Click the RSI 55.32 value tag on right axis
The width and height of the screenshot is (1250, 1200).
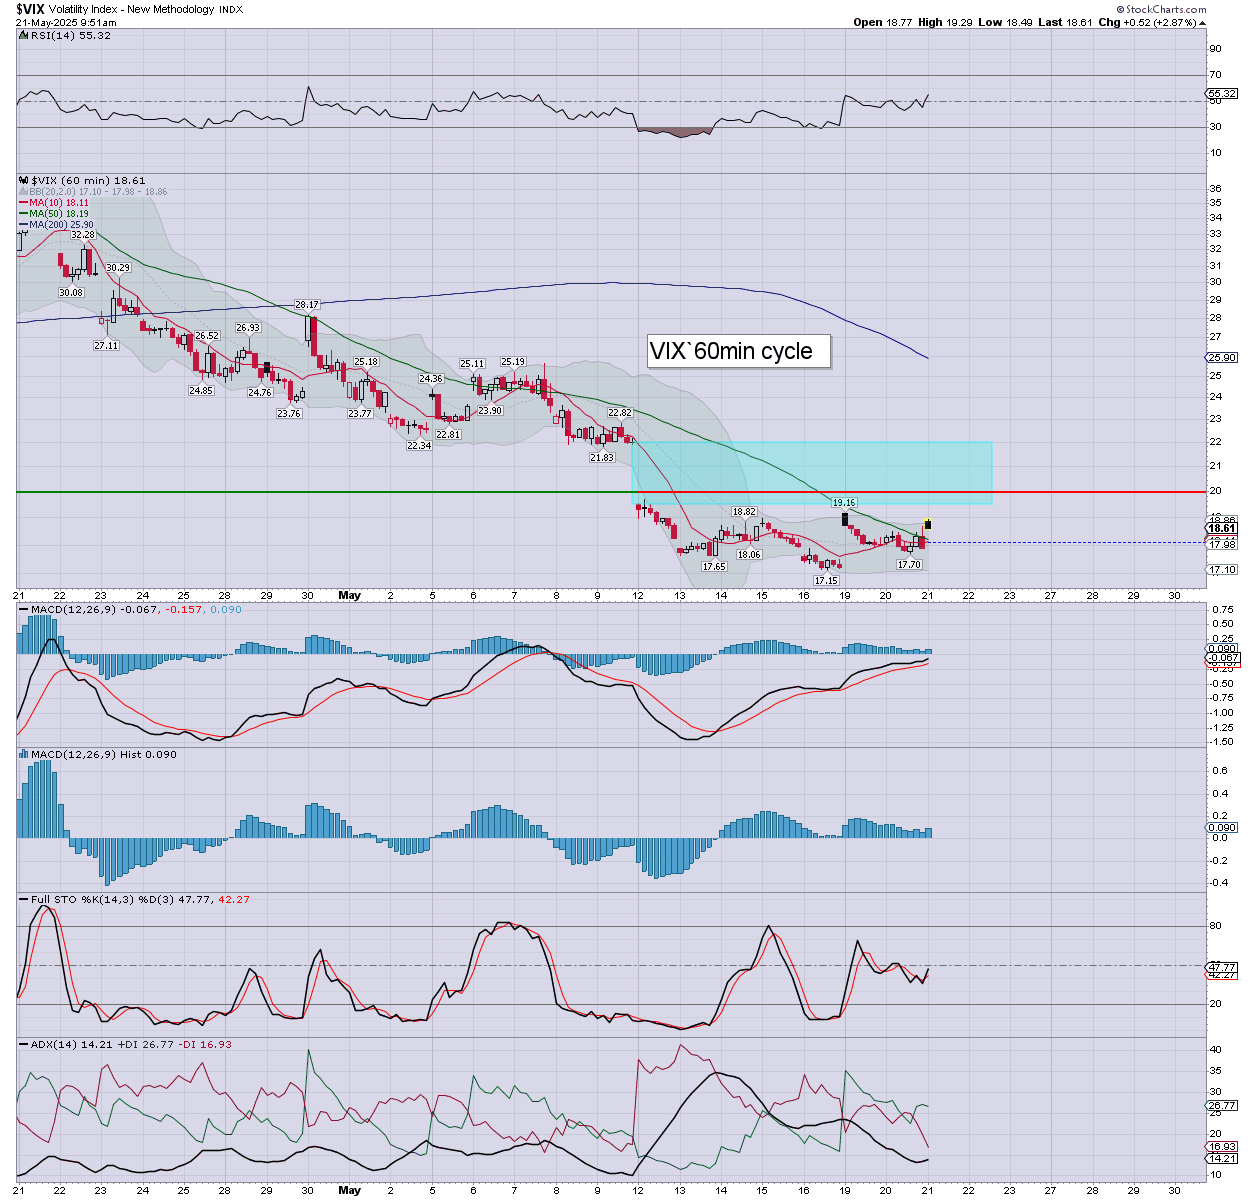point(1222,94)
